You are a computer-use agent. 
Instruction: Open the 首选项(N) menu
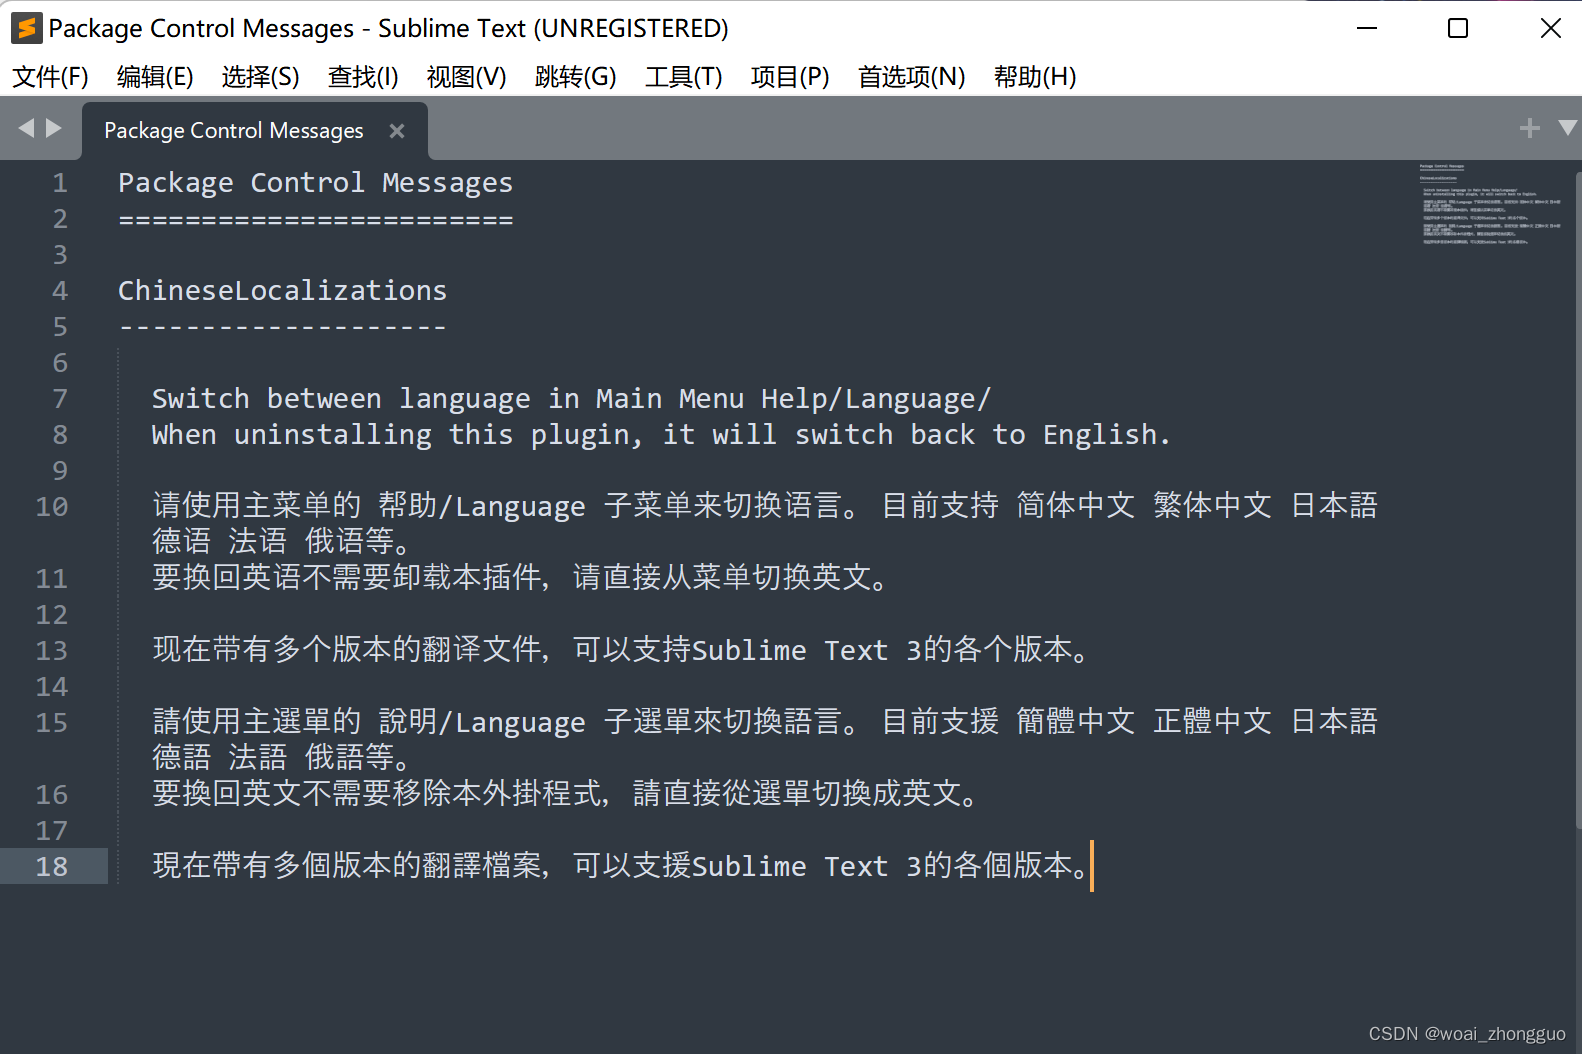pos(911,76)
